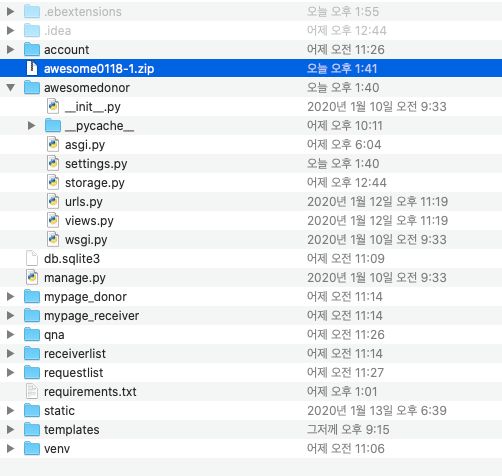
Task: Select the manage.py file name
Action: tap(75, 278)
